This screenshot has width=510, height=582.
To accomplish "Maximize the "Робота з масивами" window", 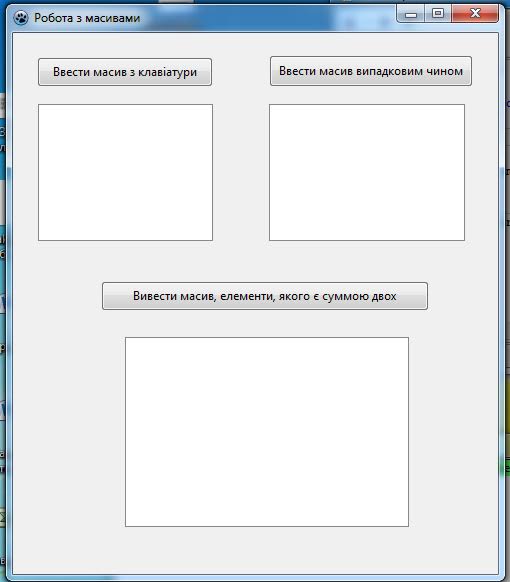I will pyautogui.click(x=438, y=14).
